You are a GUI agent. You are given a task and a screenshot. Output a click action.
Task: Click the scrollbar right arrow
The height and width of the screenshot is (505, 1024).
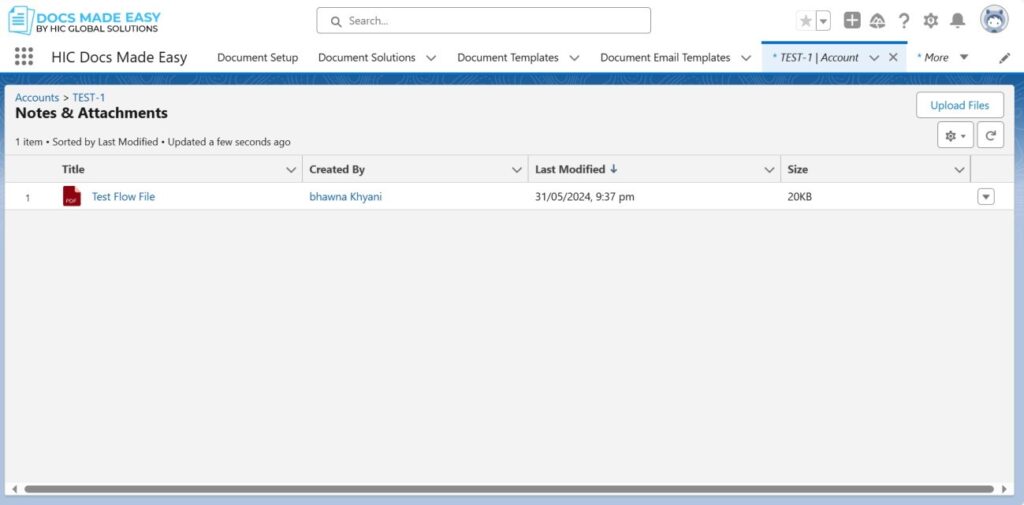(1004, 489)
